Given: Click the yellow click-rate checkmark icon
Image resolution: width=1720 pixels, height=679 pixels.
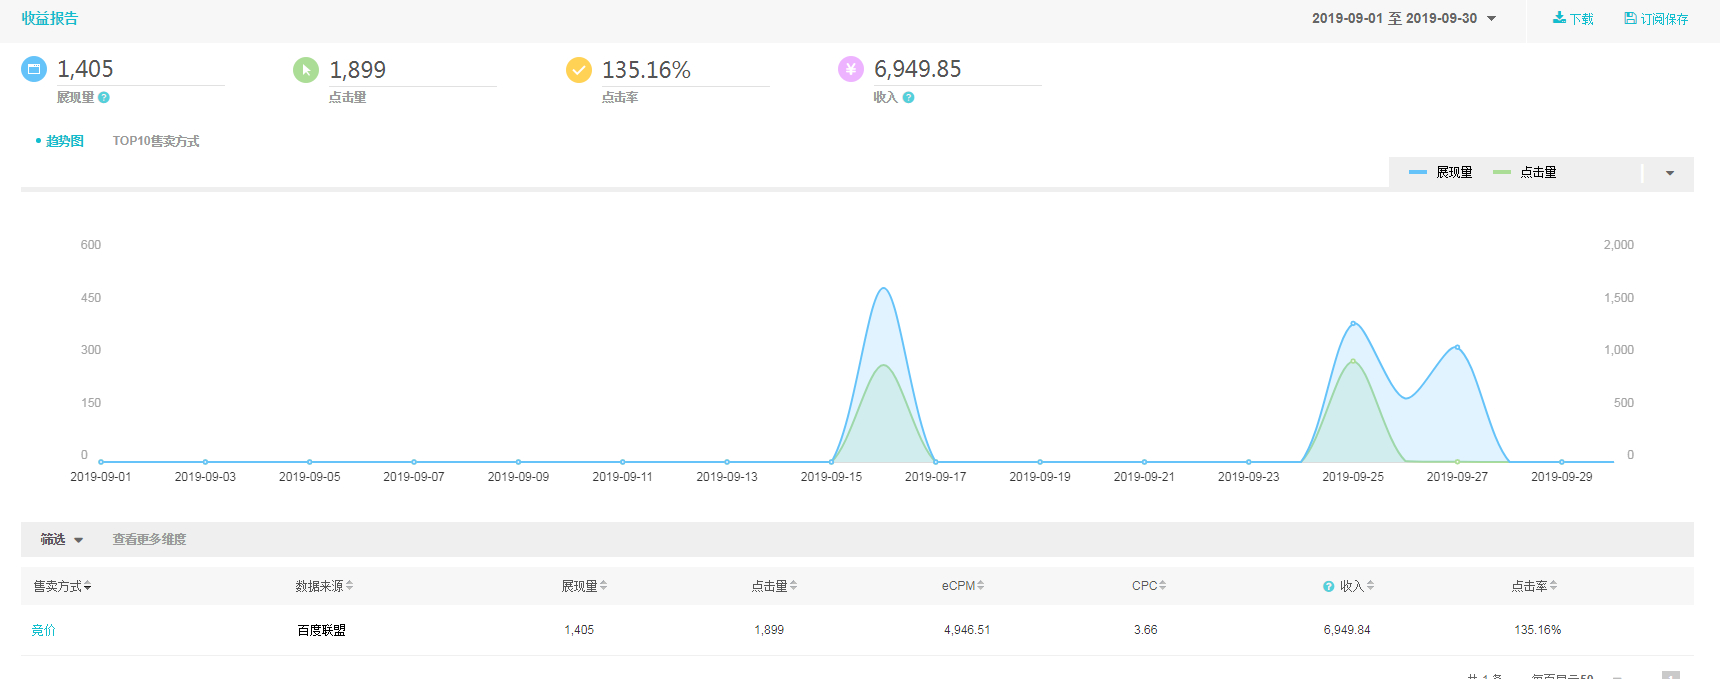Looking at the screenshot, I should click(x=578, y=69).
